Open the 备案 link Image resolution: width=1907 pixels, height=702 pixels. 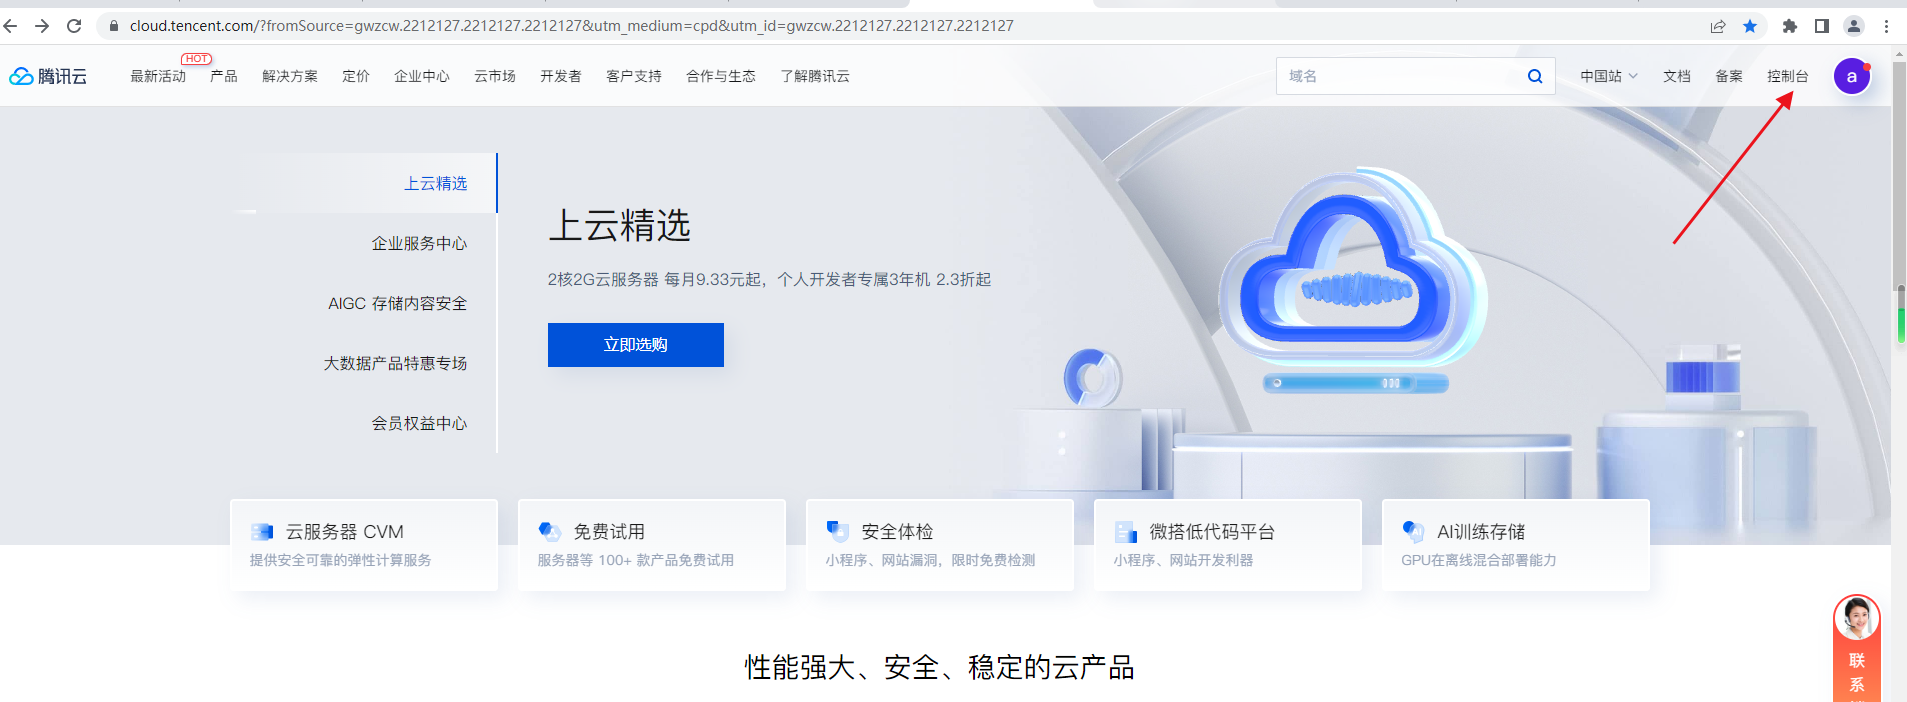tap(1729, 76)
